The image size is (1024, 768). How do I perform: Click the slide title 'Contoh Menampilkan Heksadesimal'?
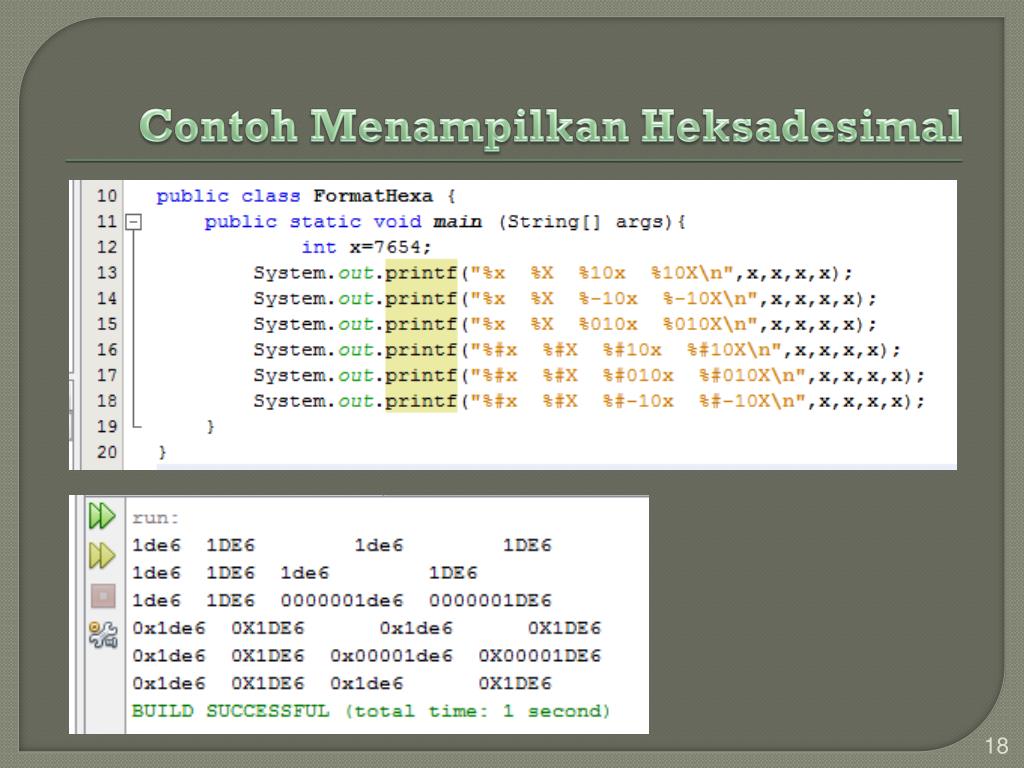551,126
